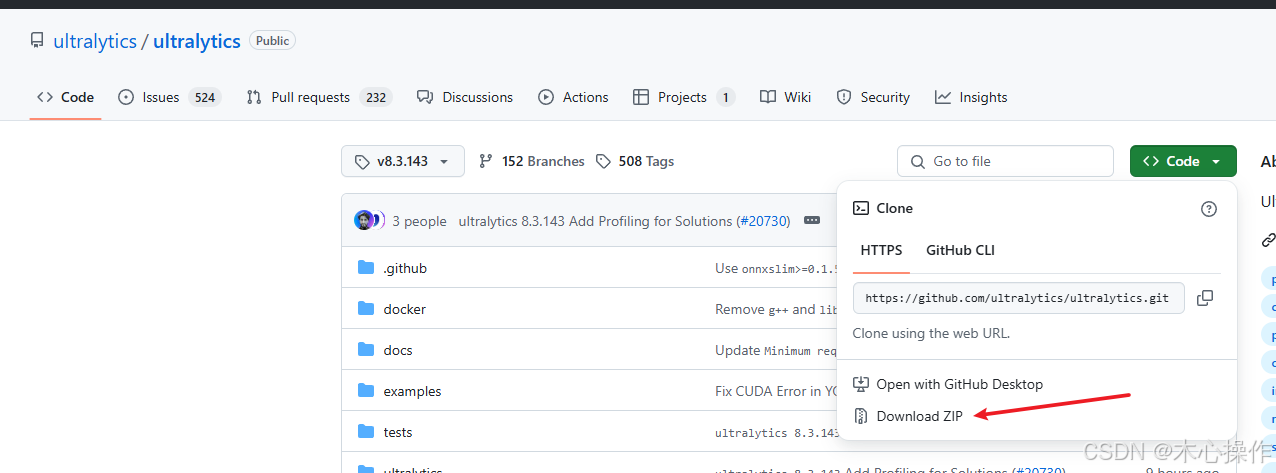View the 152 Branches link
Viewport: 1276px width, 473px height.
pos(532,161)
